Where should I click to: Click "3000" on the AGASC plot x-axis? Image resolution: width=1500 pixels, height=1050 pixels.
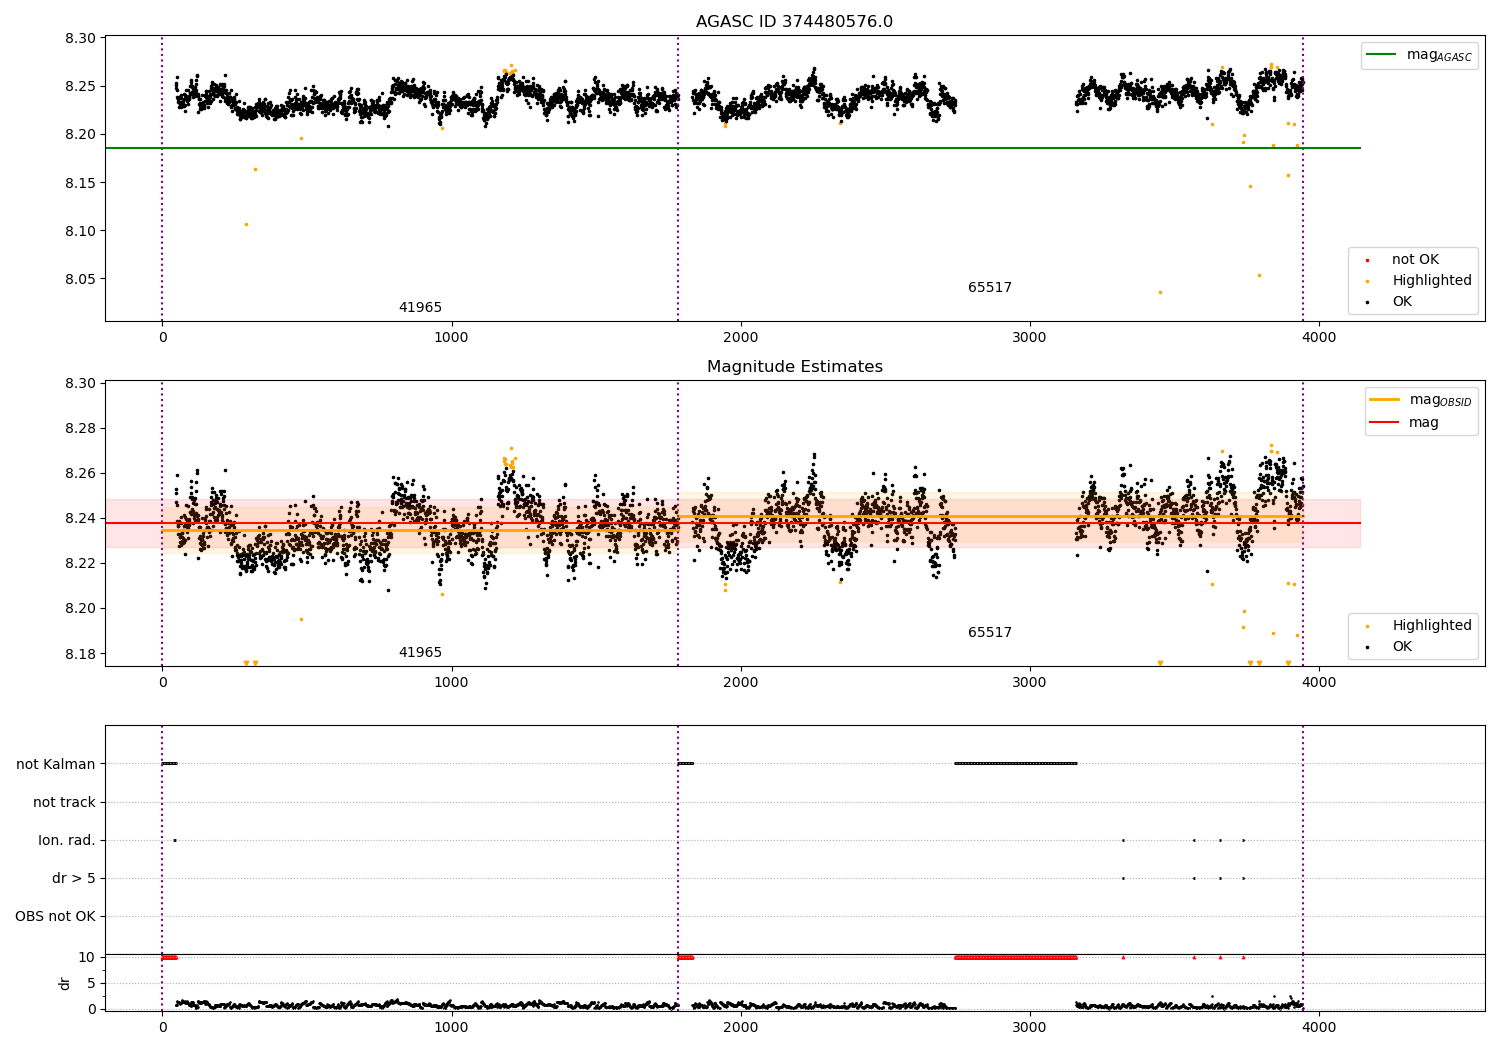point(1030,338)
